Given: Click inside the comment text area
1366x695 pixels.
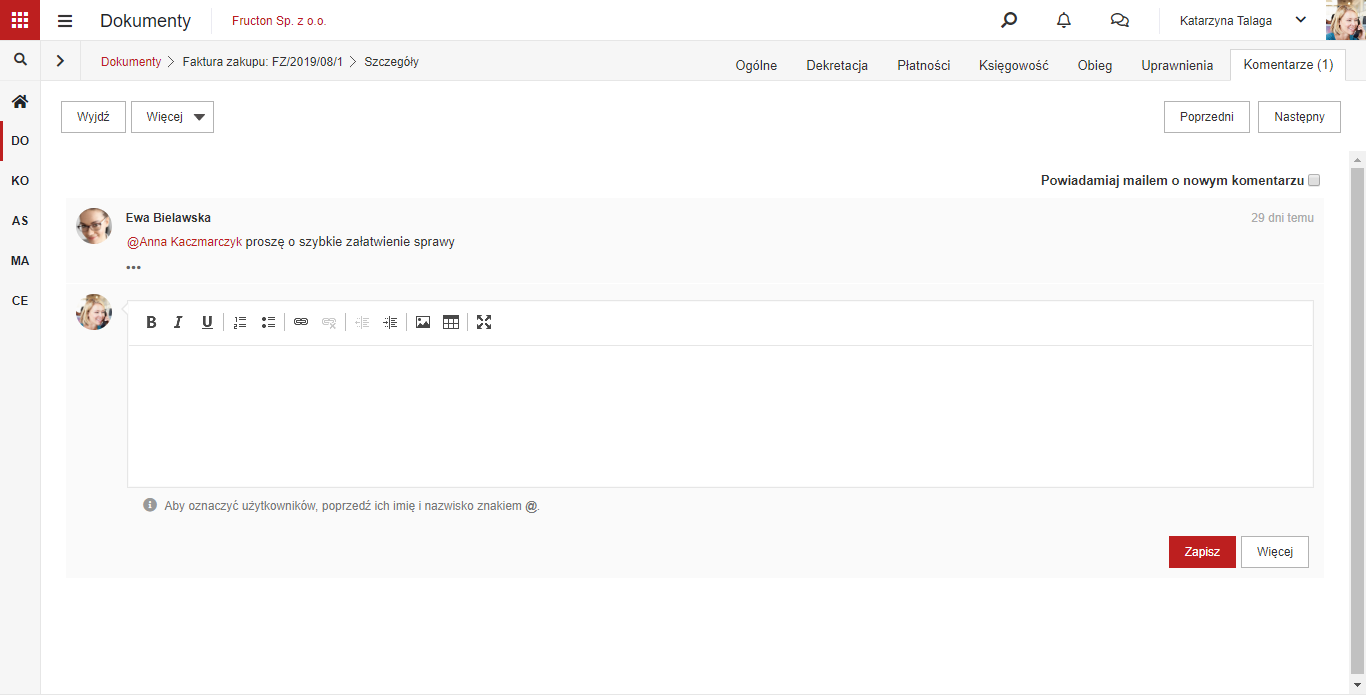Looking at the screenshot, I should (720, 416).
